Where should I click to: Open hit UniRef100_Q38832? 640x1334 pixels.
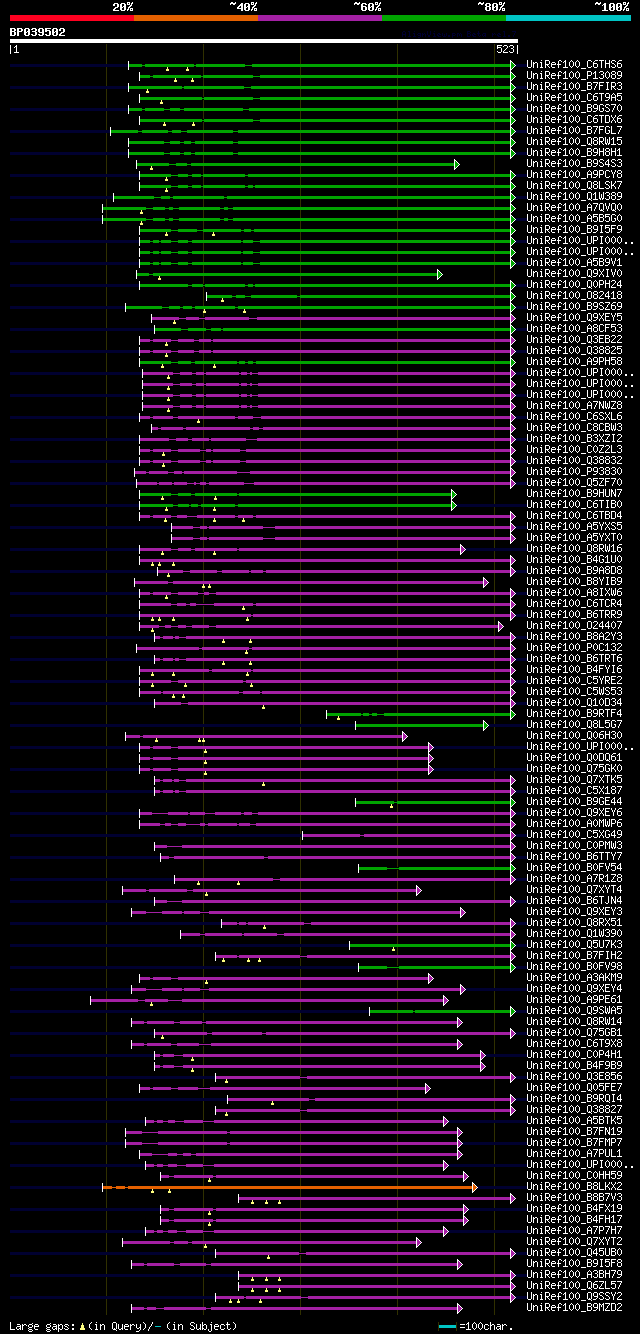574,460
